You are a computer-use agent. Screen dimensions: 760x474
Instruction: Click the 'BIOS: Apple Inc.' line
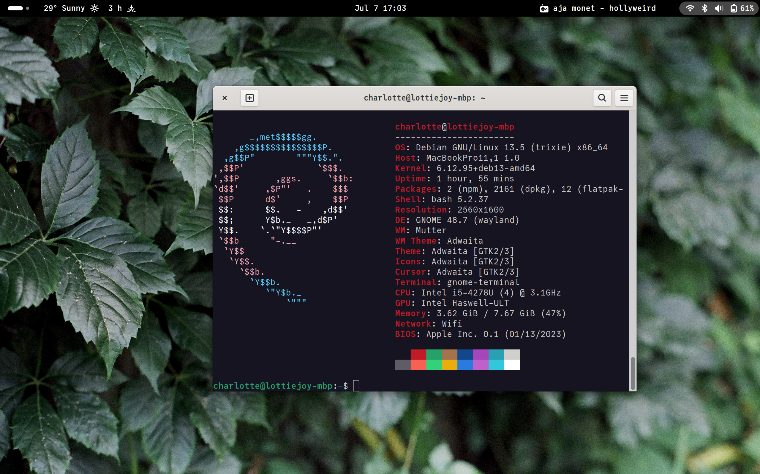point(480,334)
